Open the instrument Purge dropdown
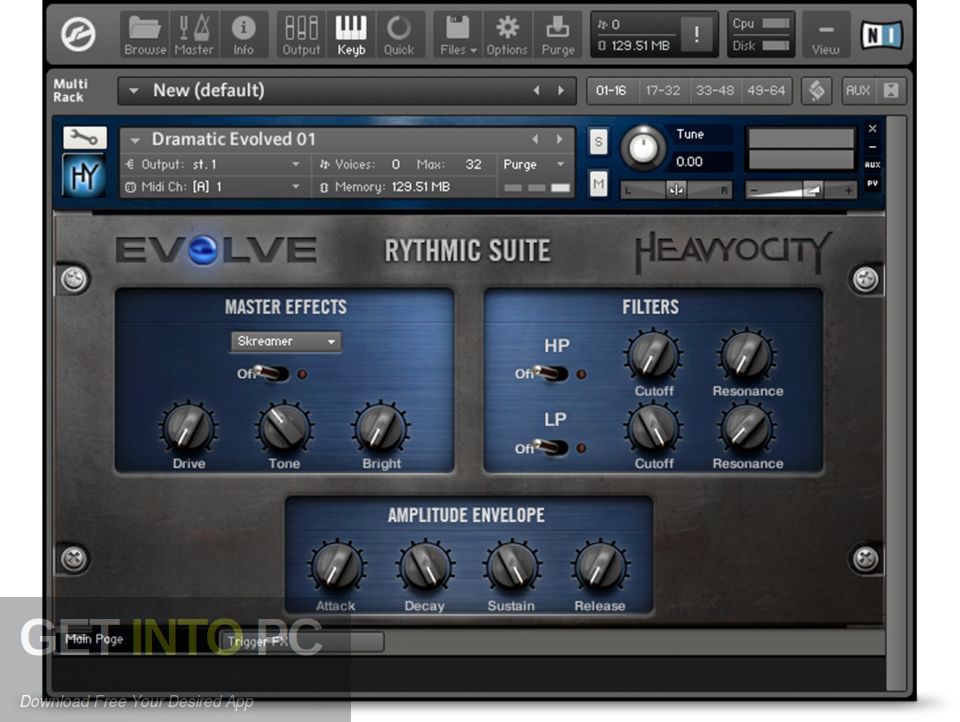This screenshot has width=960, height=722. point(534,165)
